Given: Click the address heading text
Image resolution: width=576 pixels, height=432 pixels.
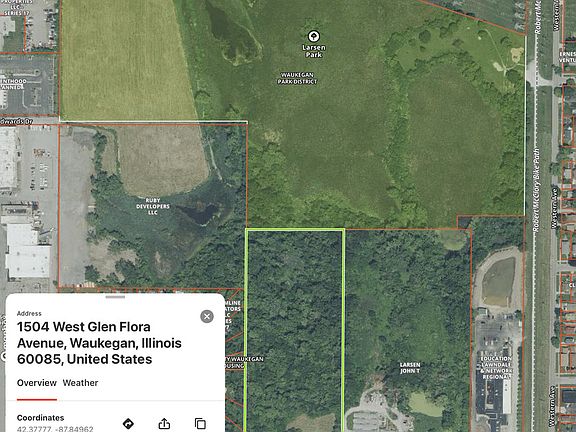Looking at the screenshot, I should coord(99,343).
